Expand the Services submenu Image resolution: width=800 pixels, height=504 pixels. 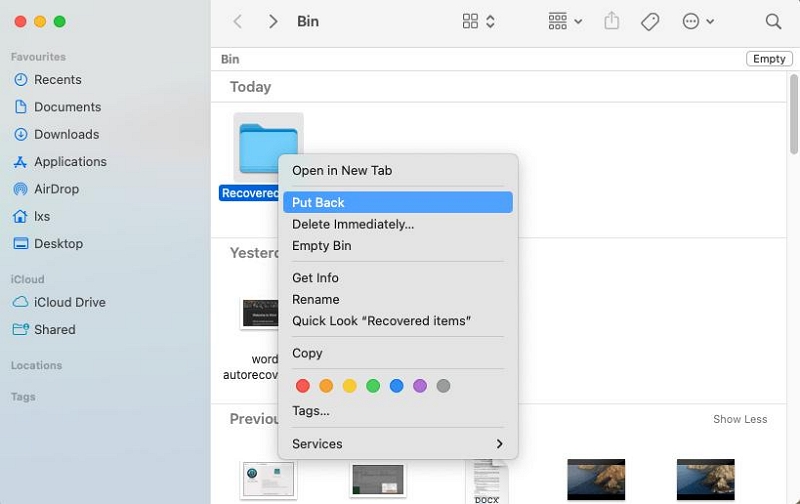398,444
